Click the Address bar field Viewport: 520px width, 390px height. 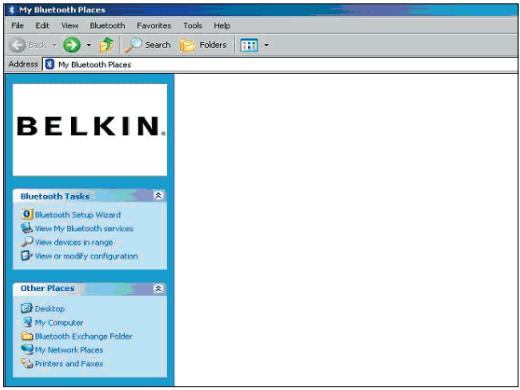click(280, 64)
